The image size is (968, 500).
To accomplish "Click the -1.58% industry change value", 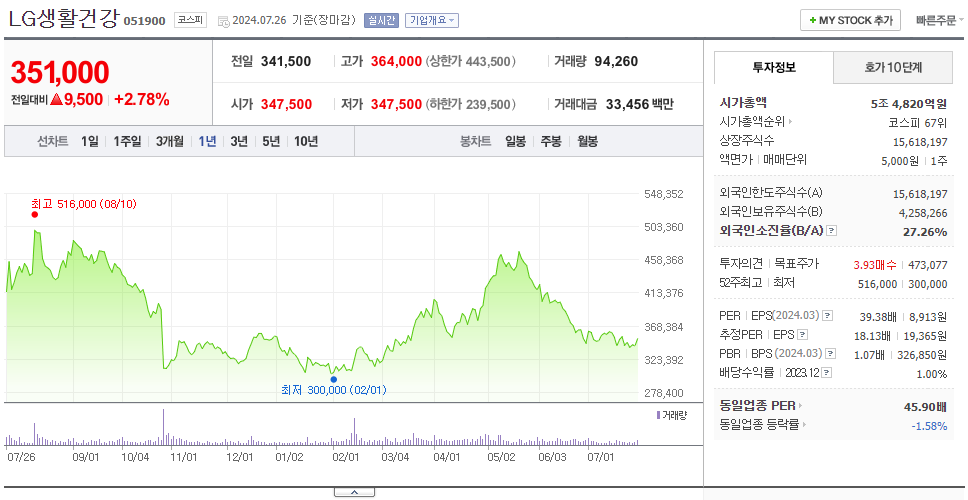I will (929, 425).
